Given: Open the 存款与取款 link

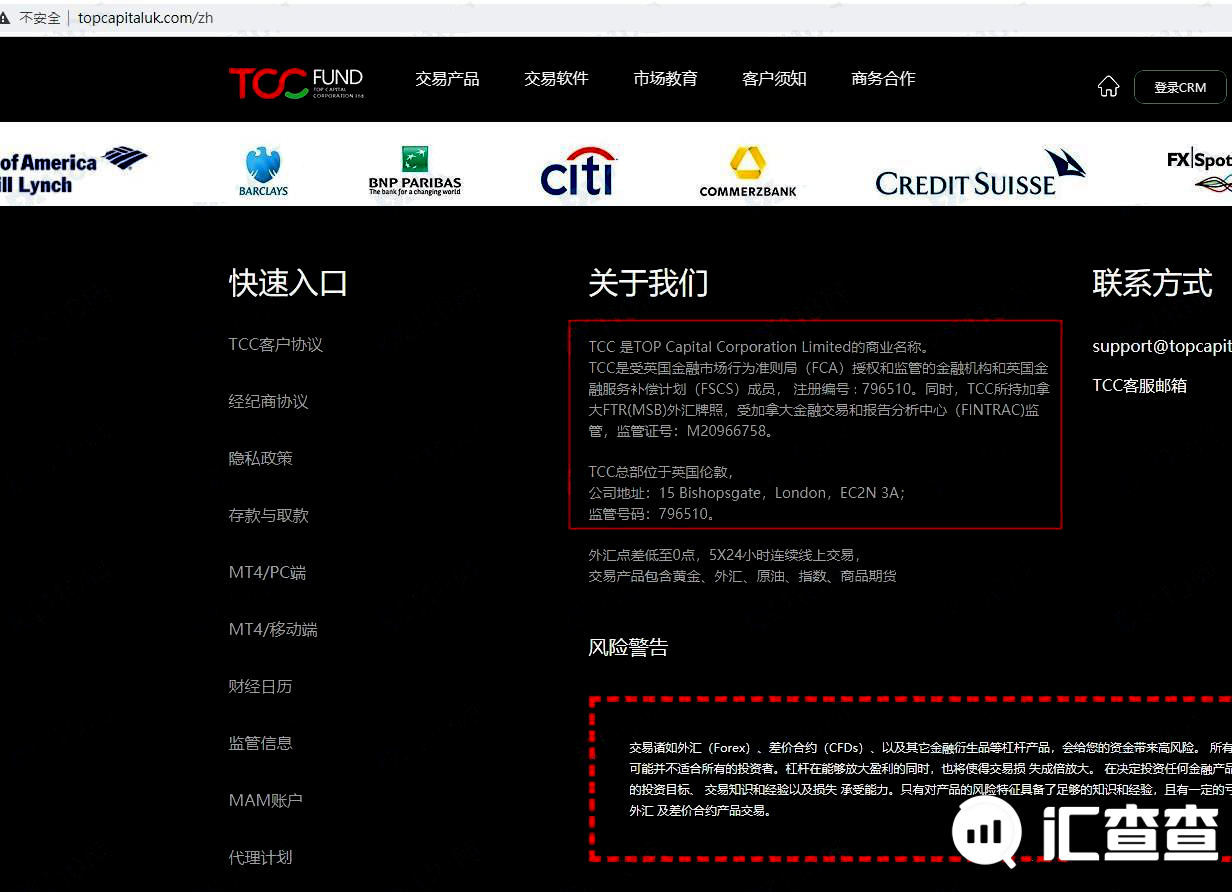Looking at the screenshot, I should (x=268, y=515).
